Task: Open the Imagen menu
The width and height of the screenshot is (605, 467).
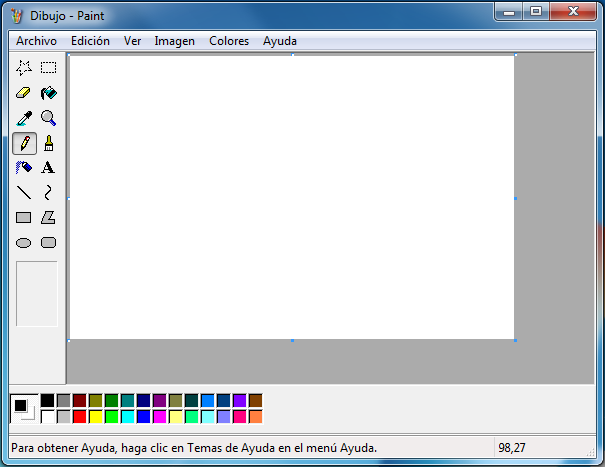Action: coord(174,41)
